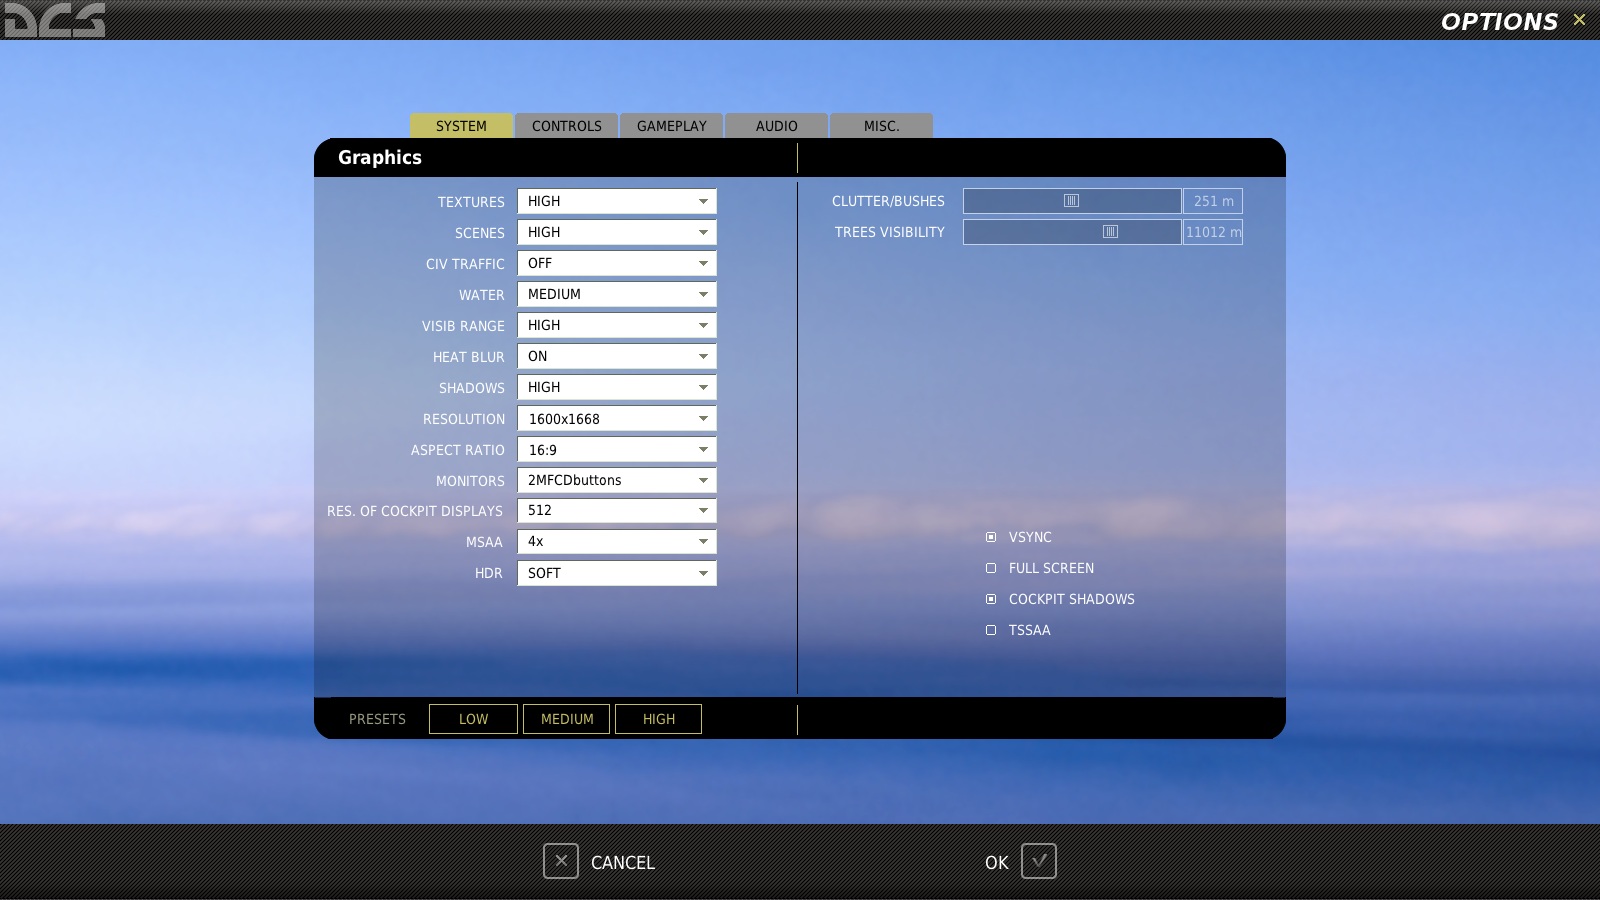Open the CONTROLS tab

567,126
